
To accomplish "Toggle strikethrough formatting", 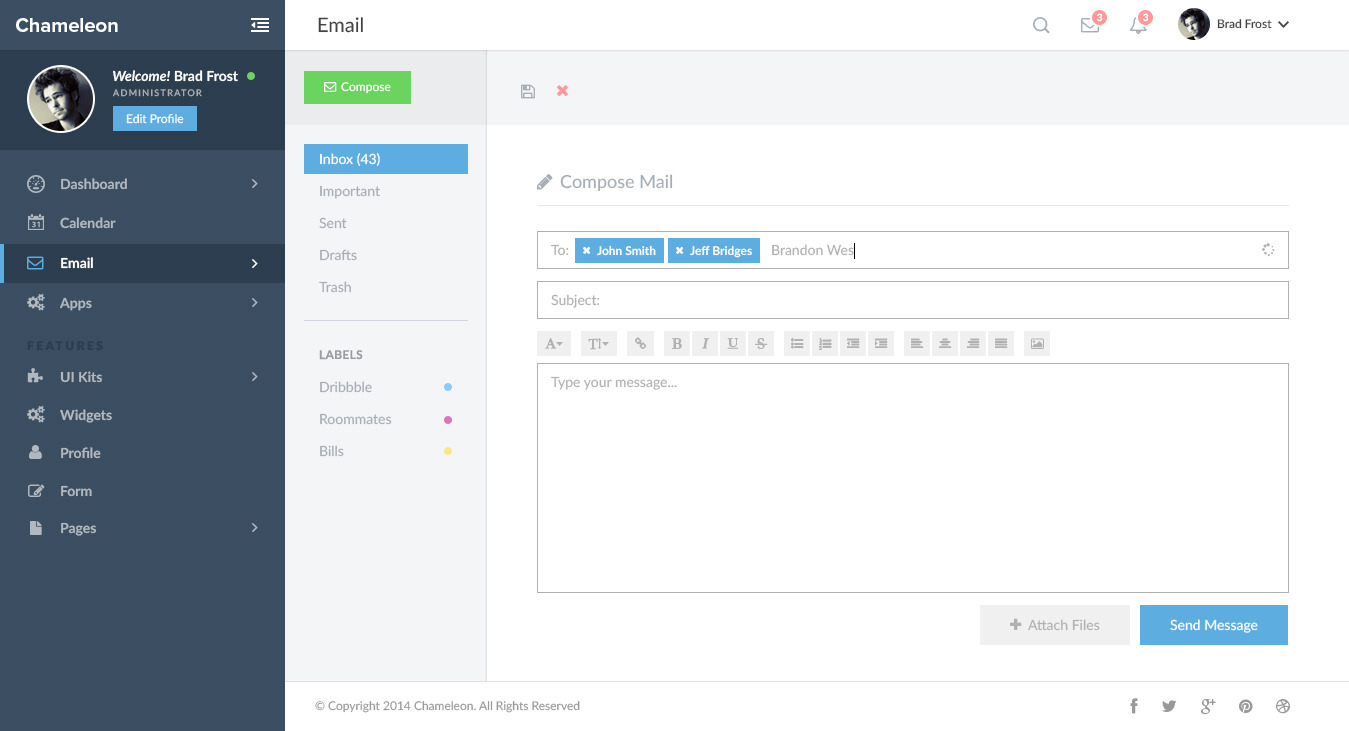I will [761, 344].
